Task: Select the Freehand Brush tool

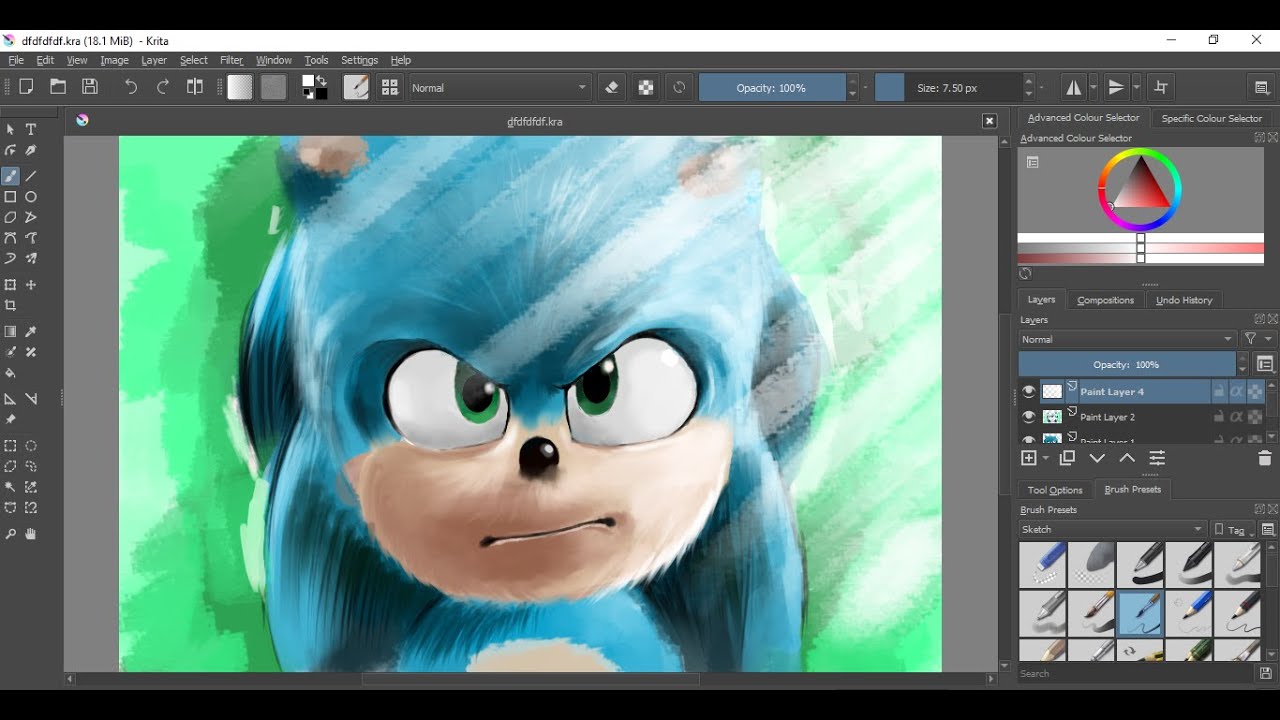Action: (x=11, y=176)
